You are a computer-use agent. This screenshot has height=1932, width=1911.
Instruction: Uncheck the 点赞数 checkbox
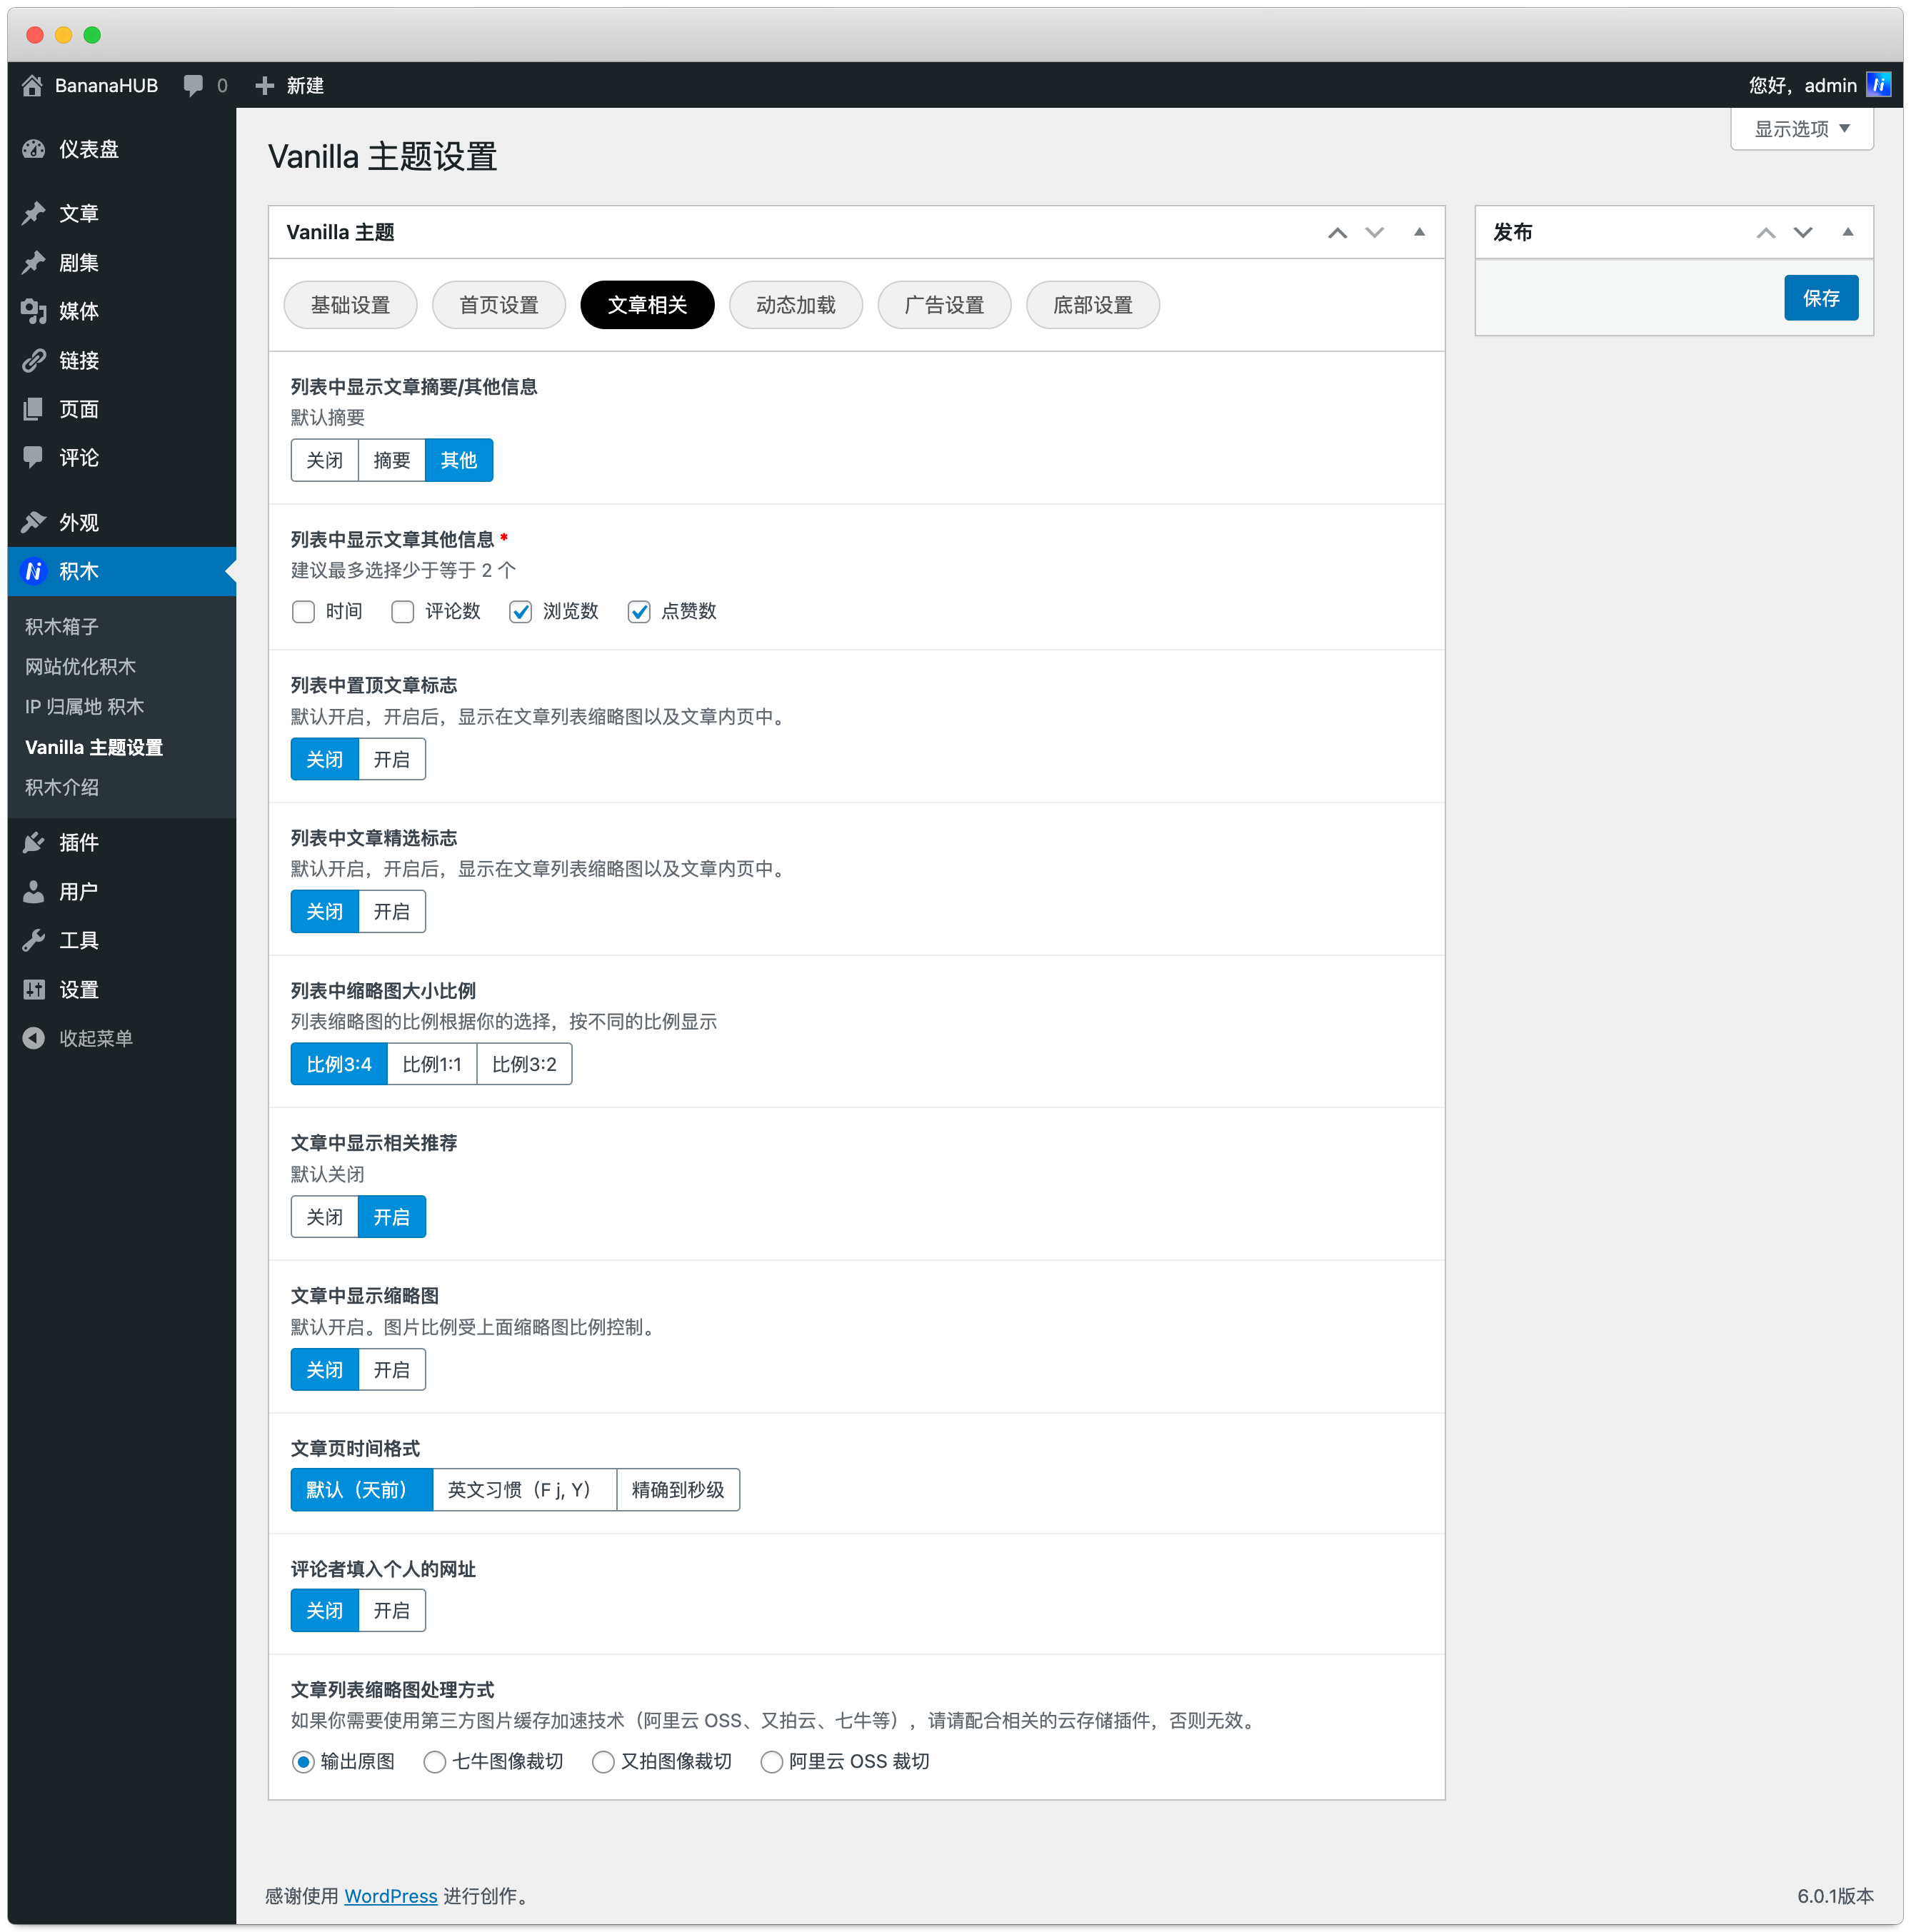pyautogui.click(x=639, y=611)
